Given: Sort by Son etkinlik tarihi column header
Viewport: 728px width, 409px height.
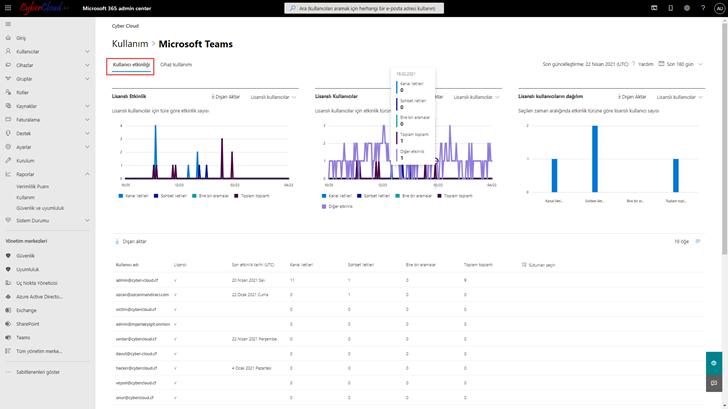Looking at the screenshot, I should pyautogui.click(x=253, y=265).
